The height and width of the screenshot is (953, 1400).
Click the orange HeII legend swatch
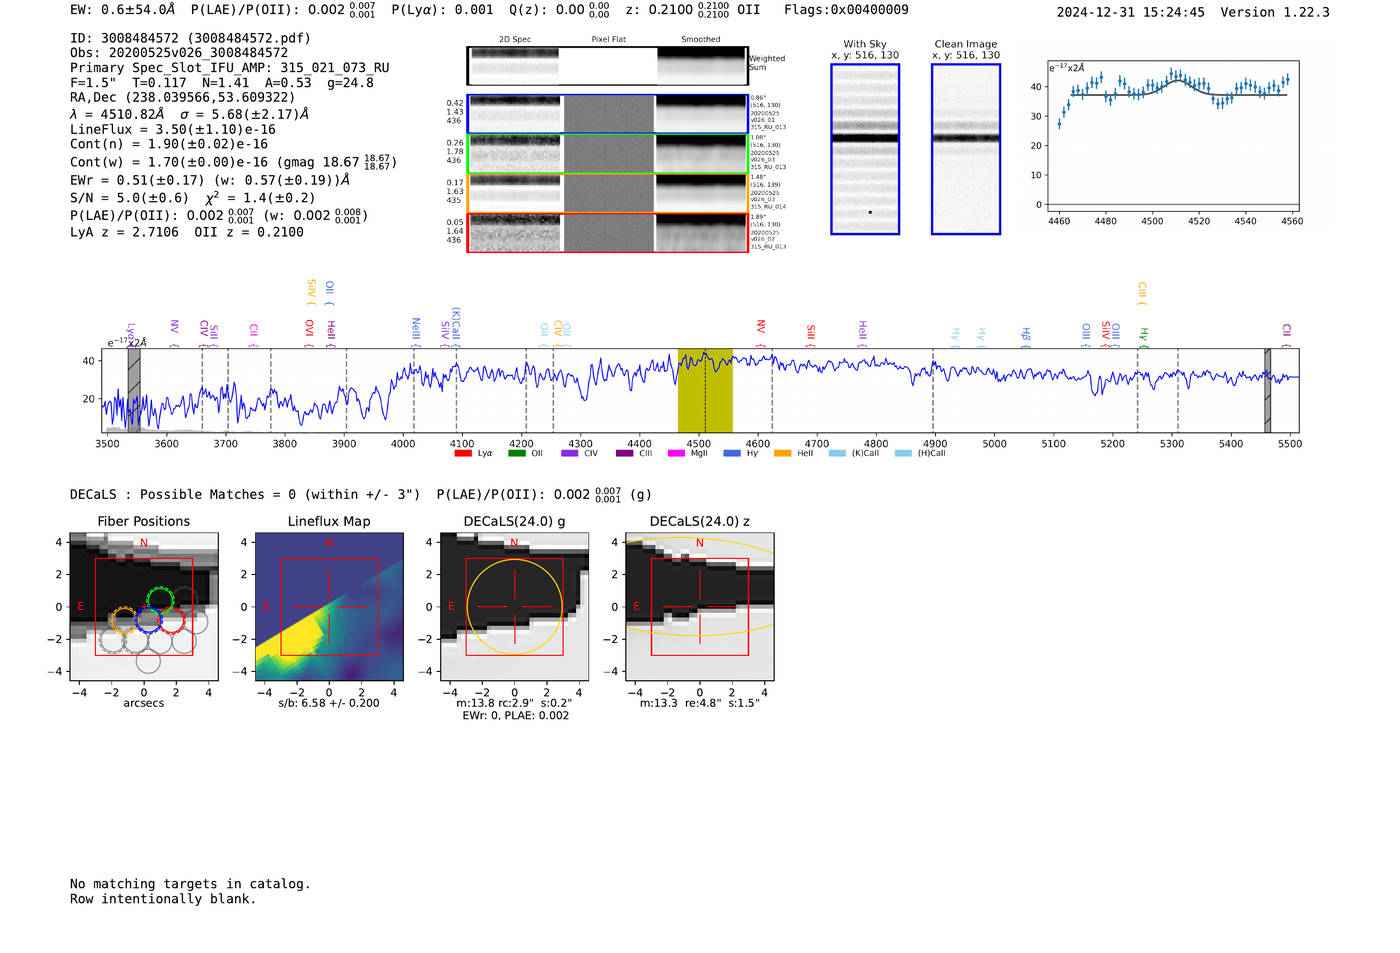(x=782, y=453)
